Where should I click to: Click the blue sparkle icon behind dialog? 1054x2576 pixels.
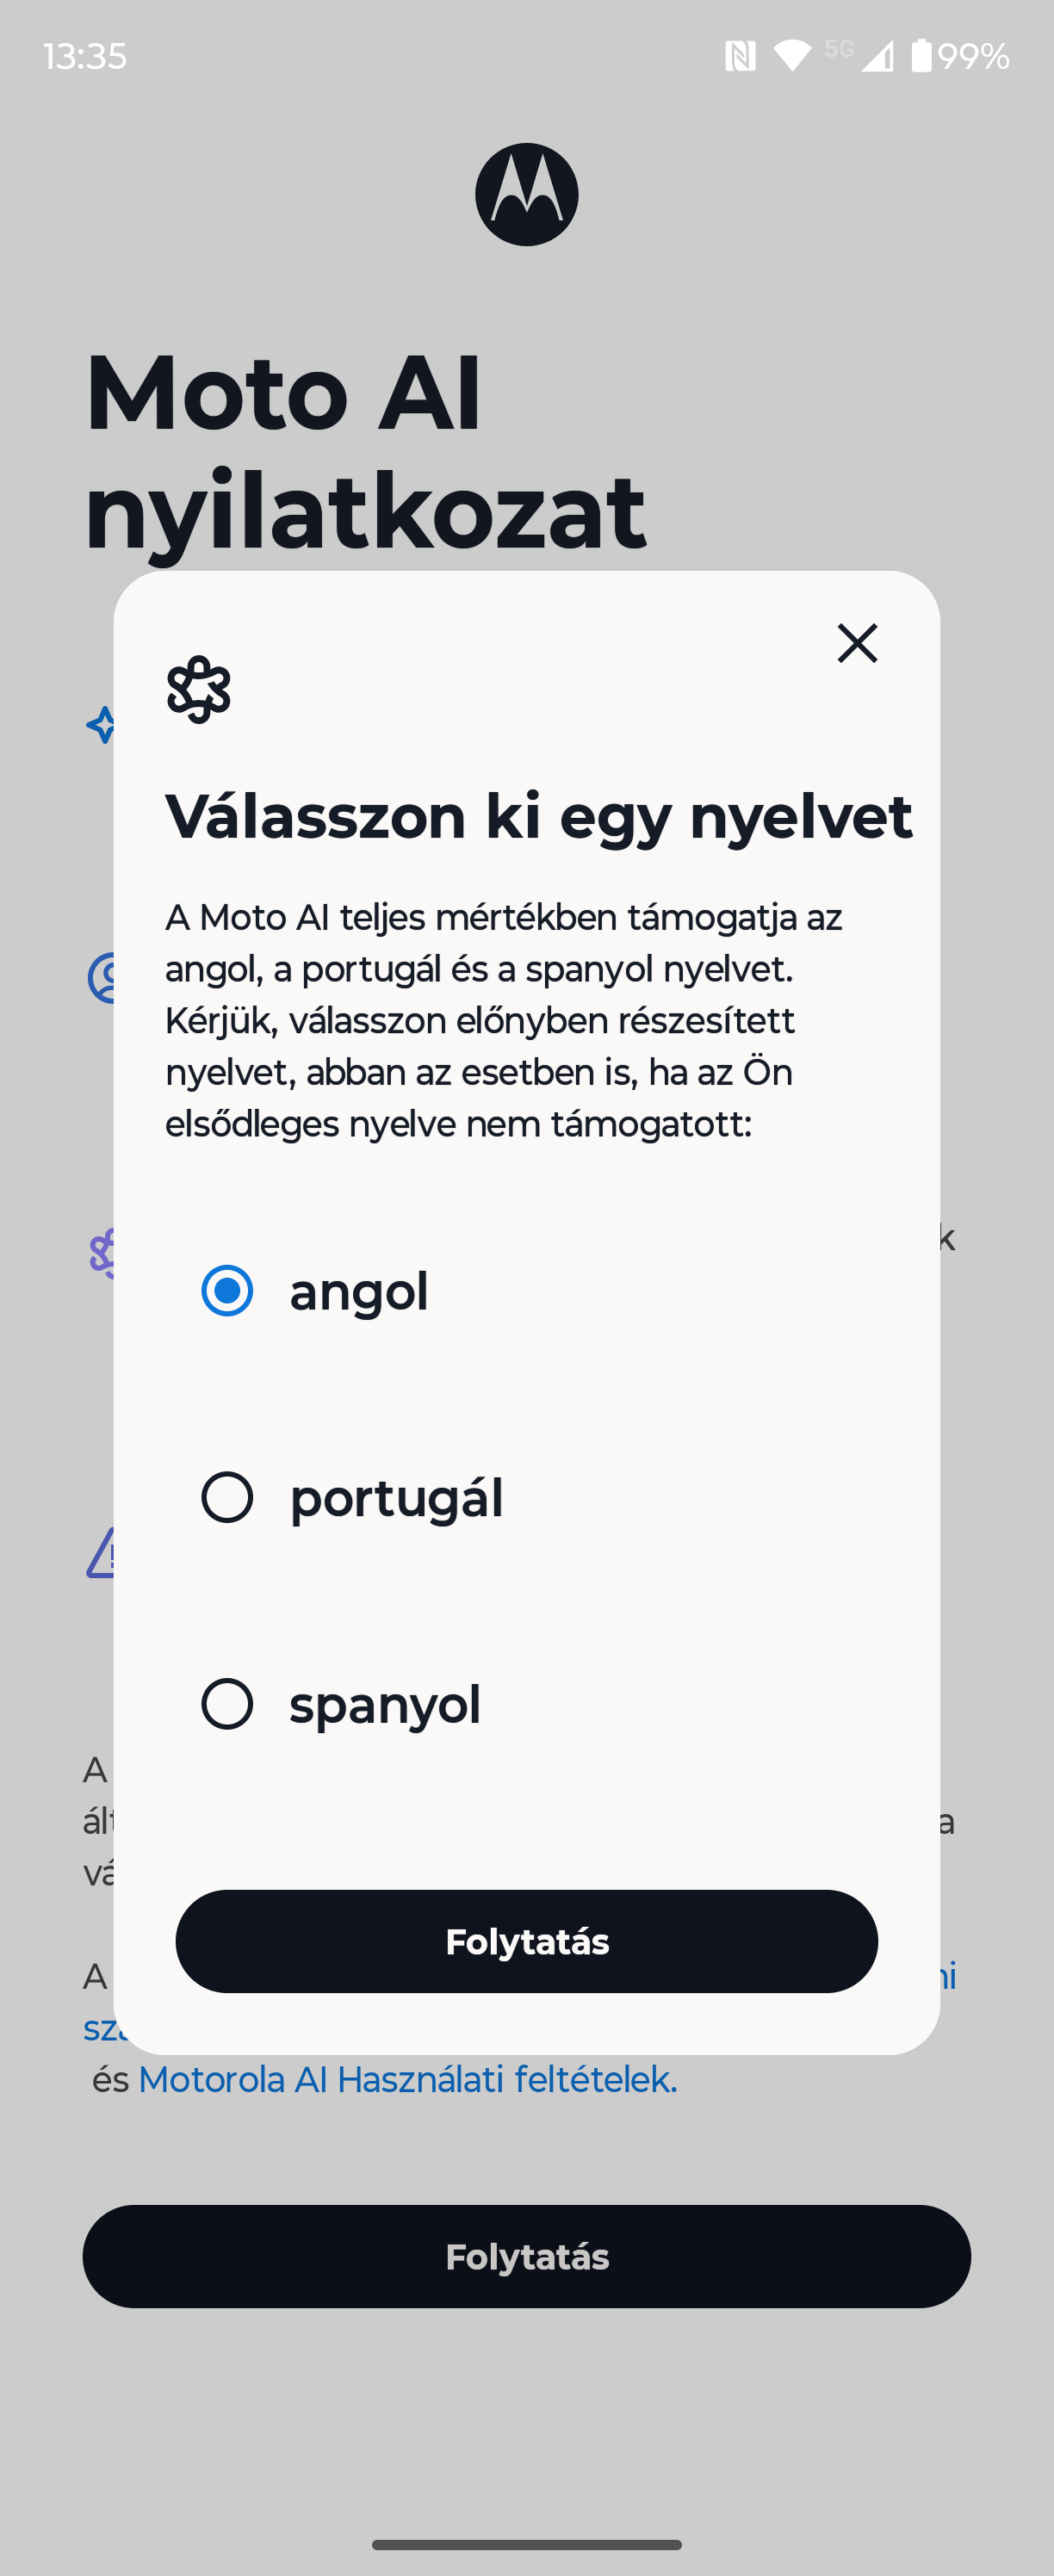pyautogui.click(x=101, y=725)
